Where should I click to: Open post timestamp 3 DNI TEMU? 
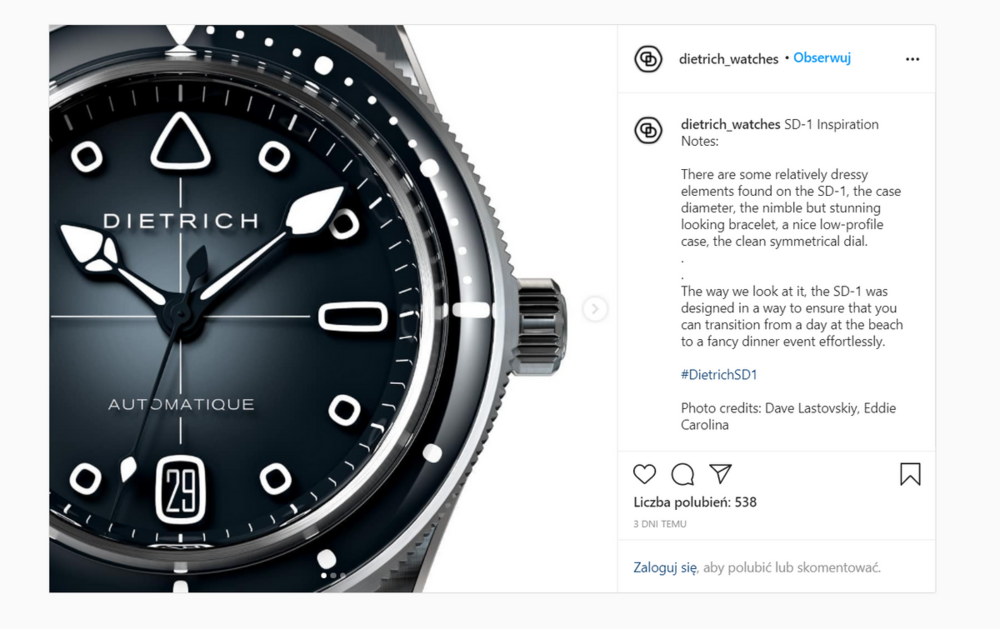[x=659, y=524]
